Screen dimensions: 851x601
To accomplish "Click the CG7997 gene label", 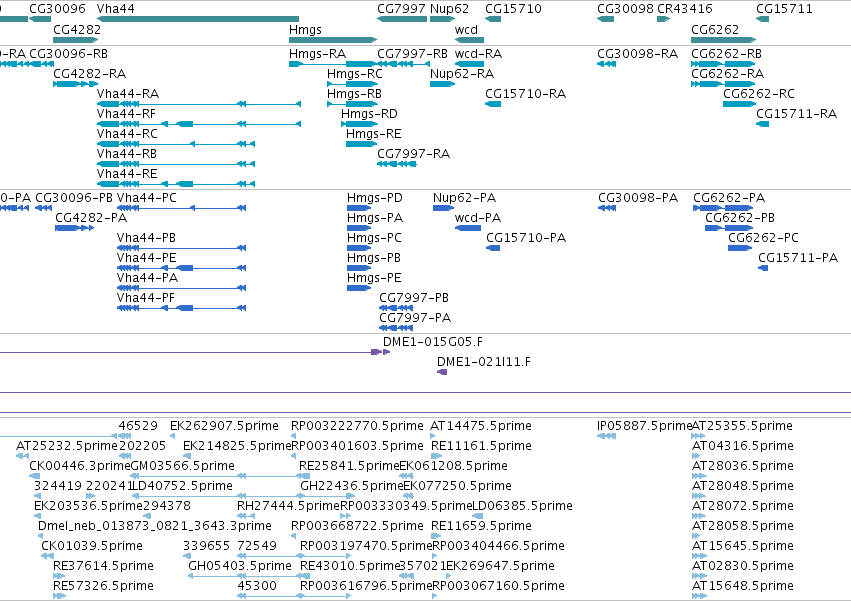I will [x=401, y=9].
